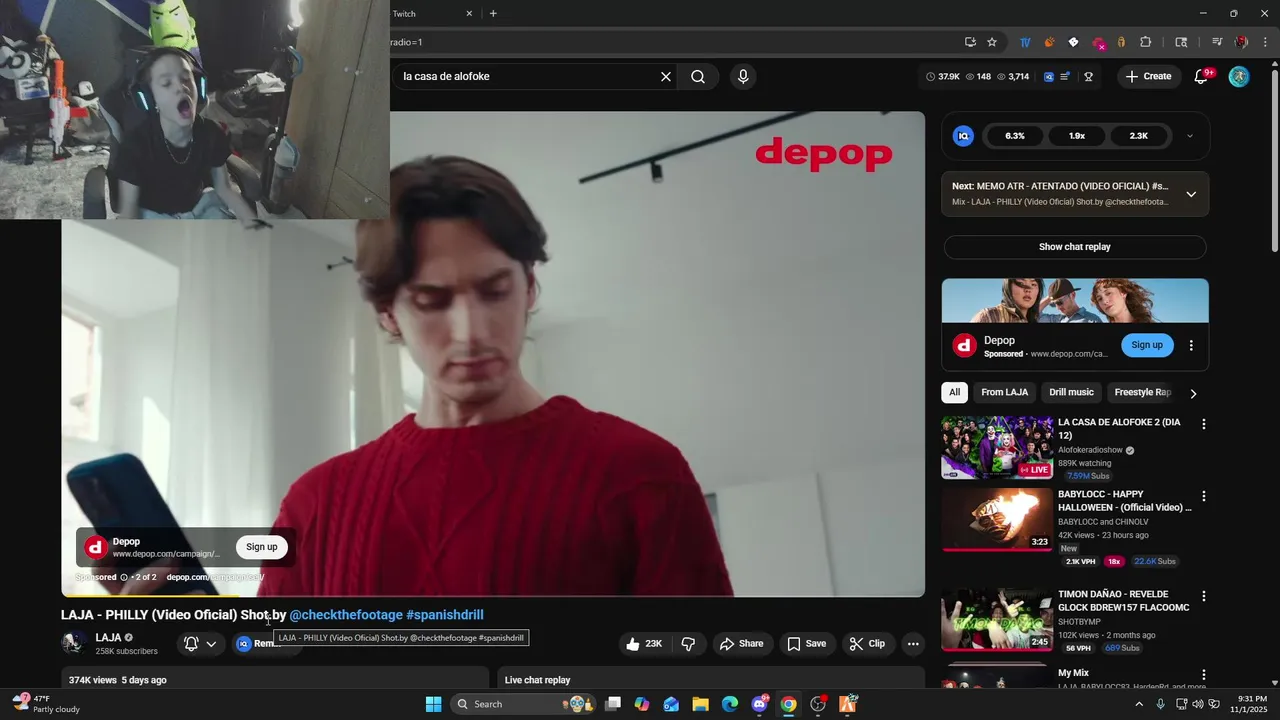Select the From LAJA filter chip
The width and height of the screenshot is (1280, 720).
coord(1004,392)
